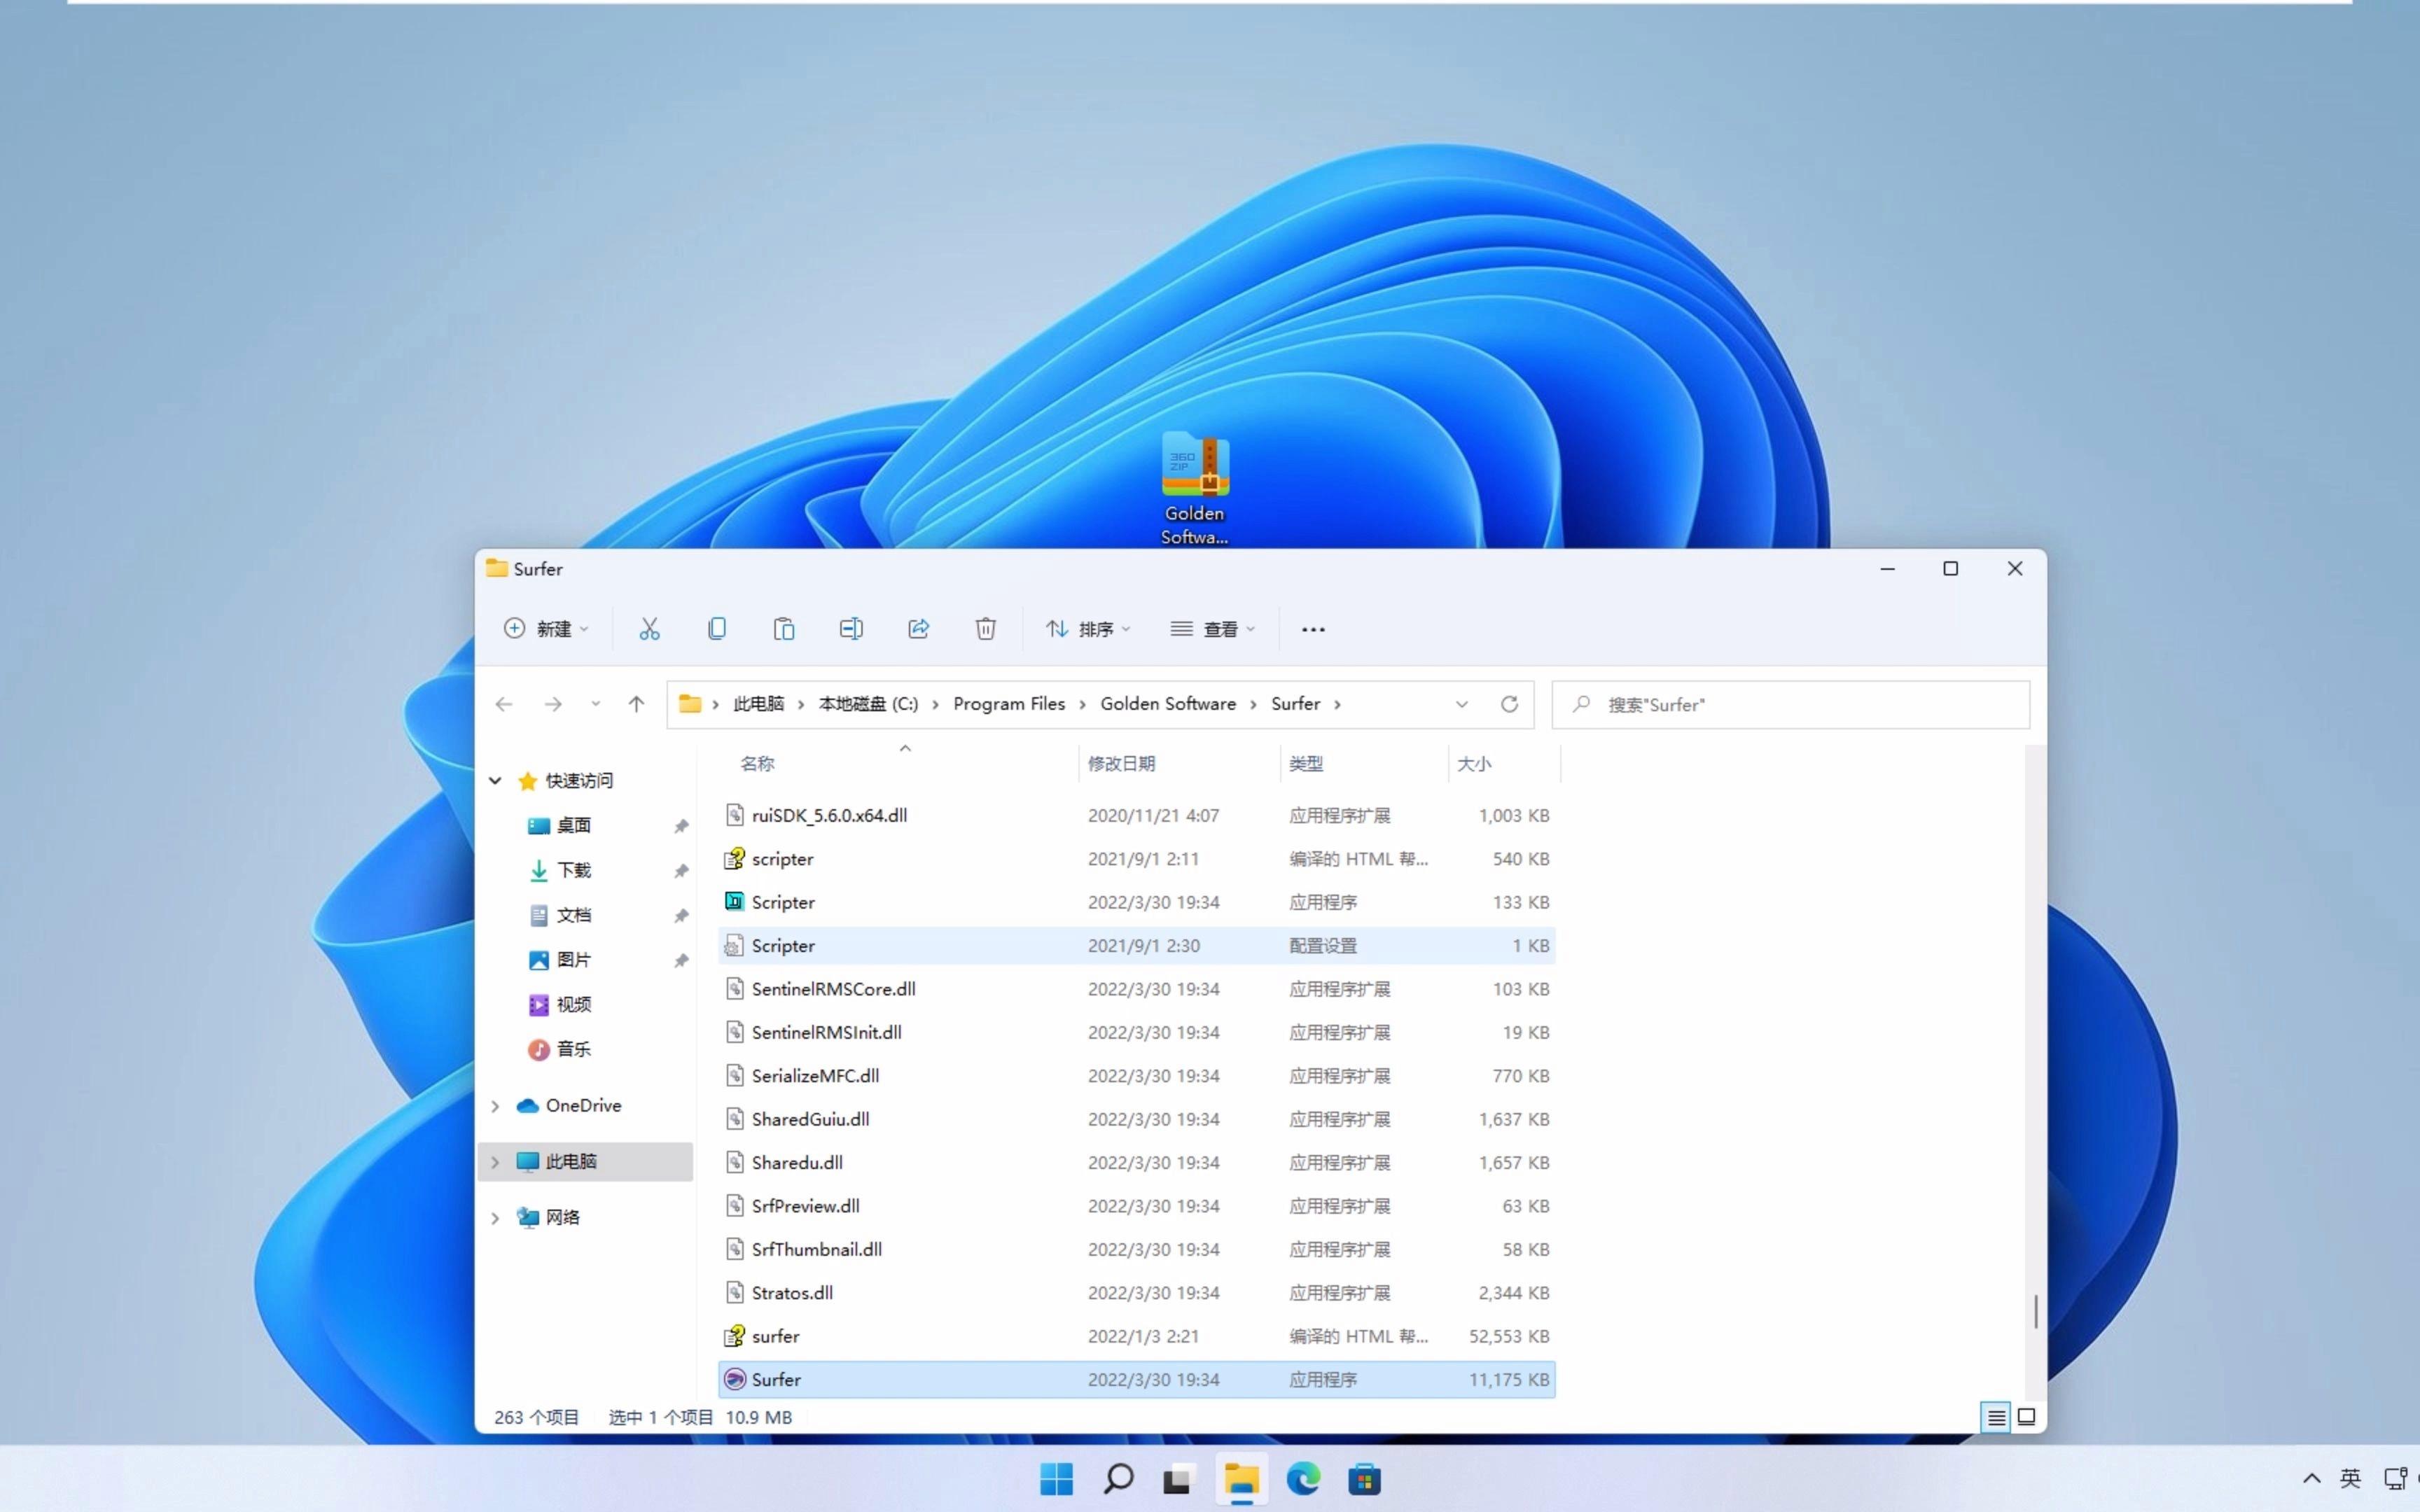This screenshot has height=1512, width=2420.
Task: Select 网络 in the navigation pane
Action: tap(562, 1218)
